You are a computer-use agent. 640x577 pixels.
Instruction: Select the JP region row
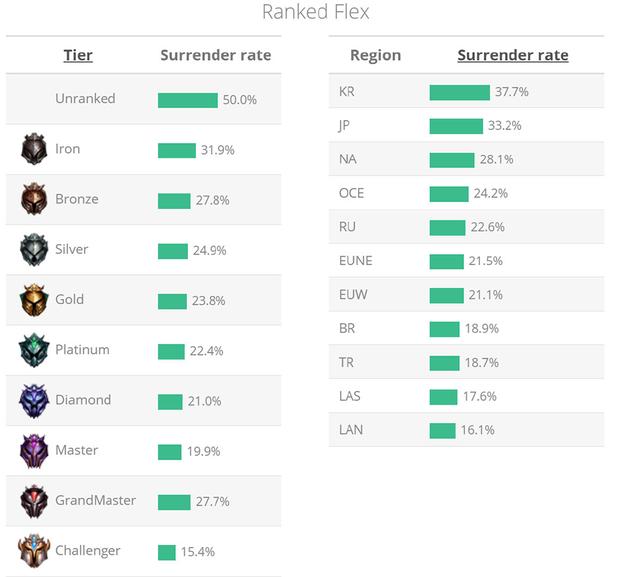point(466,126)
